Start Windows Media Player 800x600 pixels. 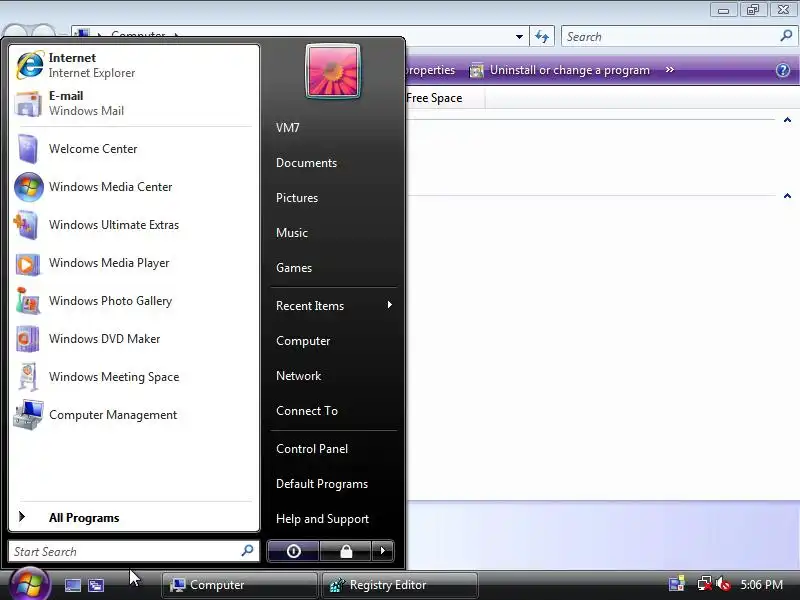(x=134, y=263)
